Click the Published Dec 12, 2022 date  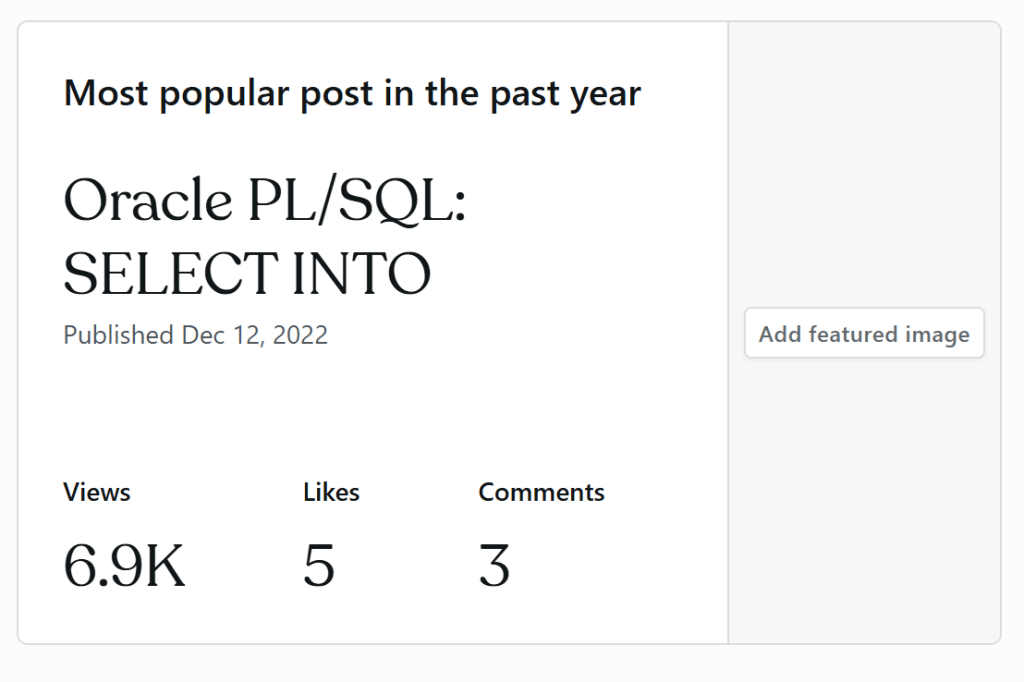click(x=195, y=335)
